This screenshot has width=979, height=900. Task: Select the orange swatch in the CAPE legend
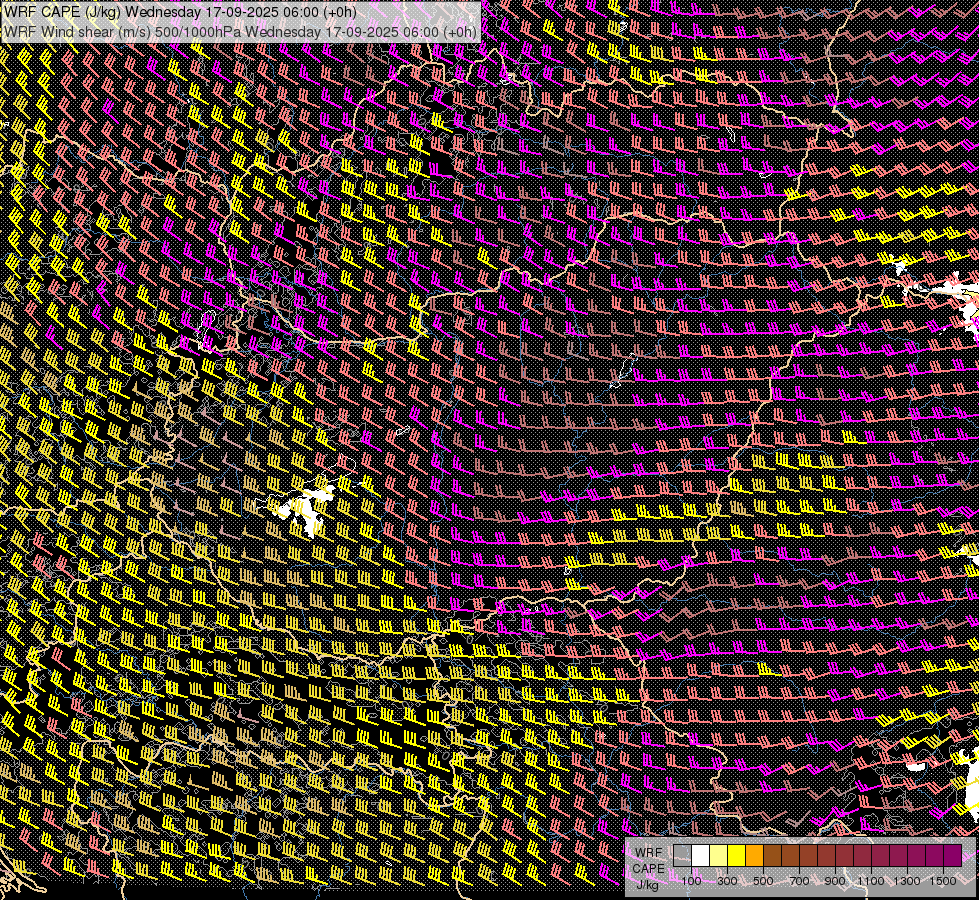754,856
